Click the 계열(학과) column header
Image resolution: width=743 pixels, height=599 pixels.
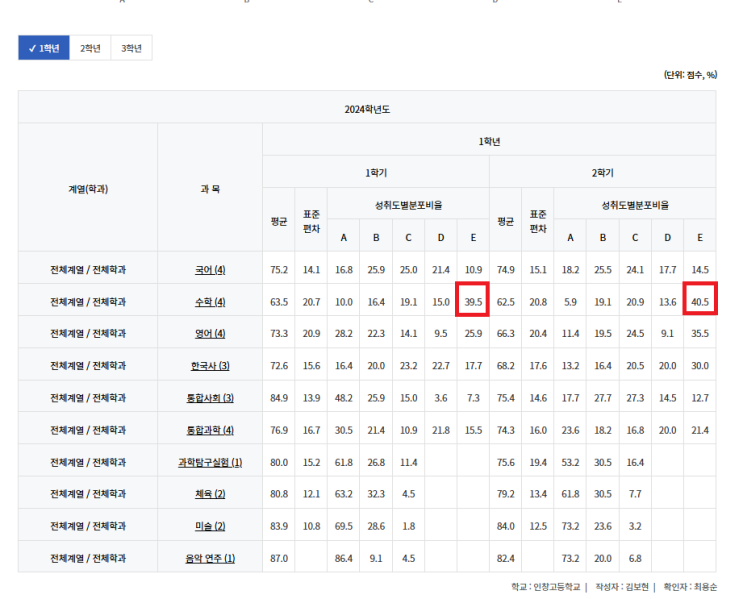pos(88,188)
